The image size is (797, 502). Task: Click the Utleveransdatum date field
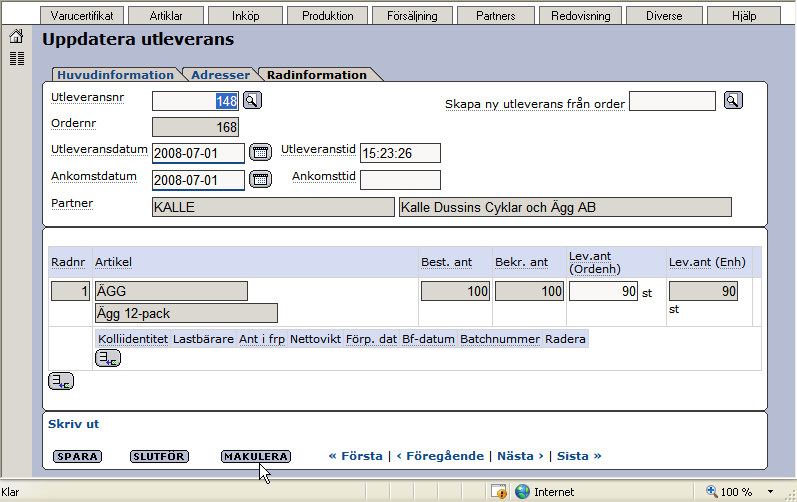(x=198, y=153)
